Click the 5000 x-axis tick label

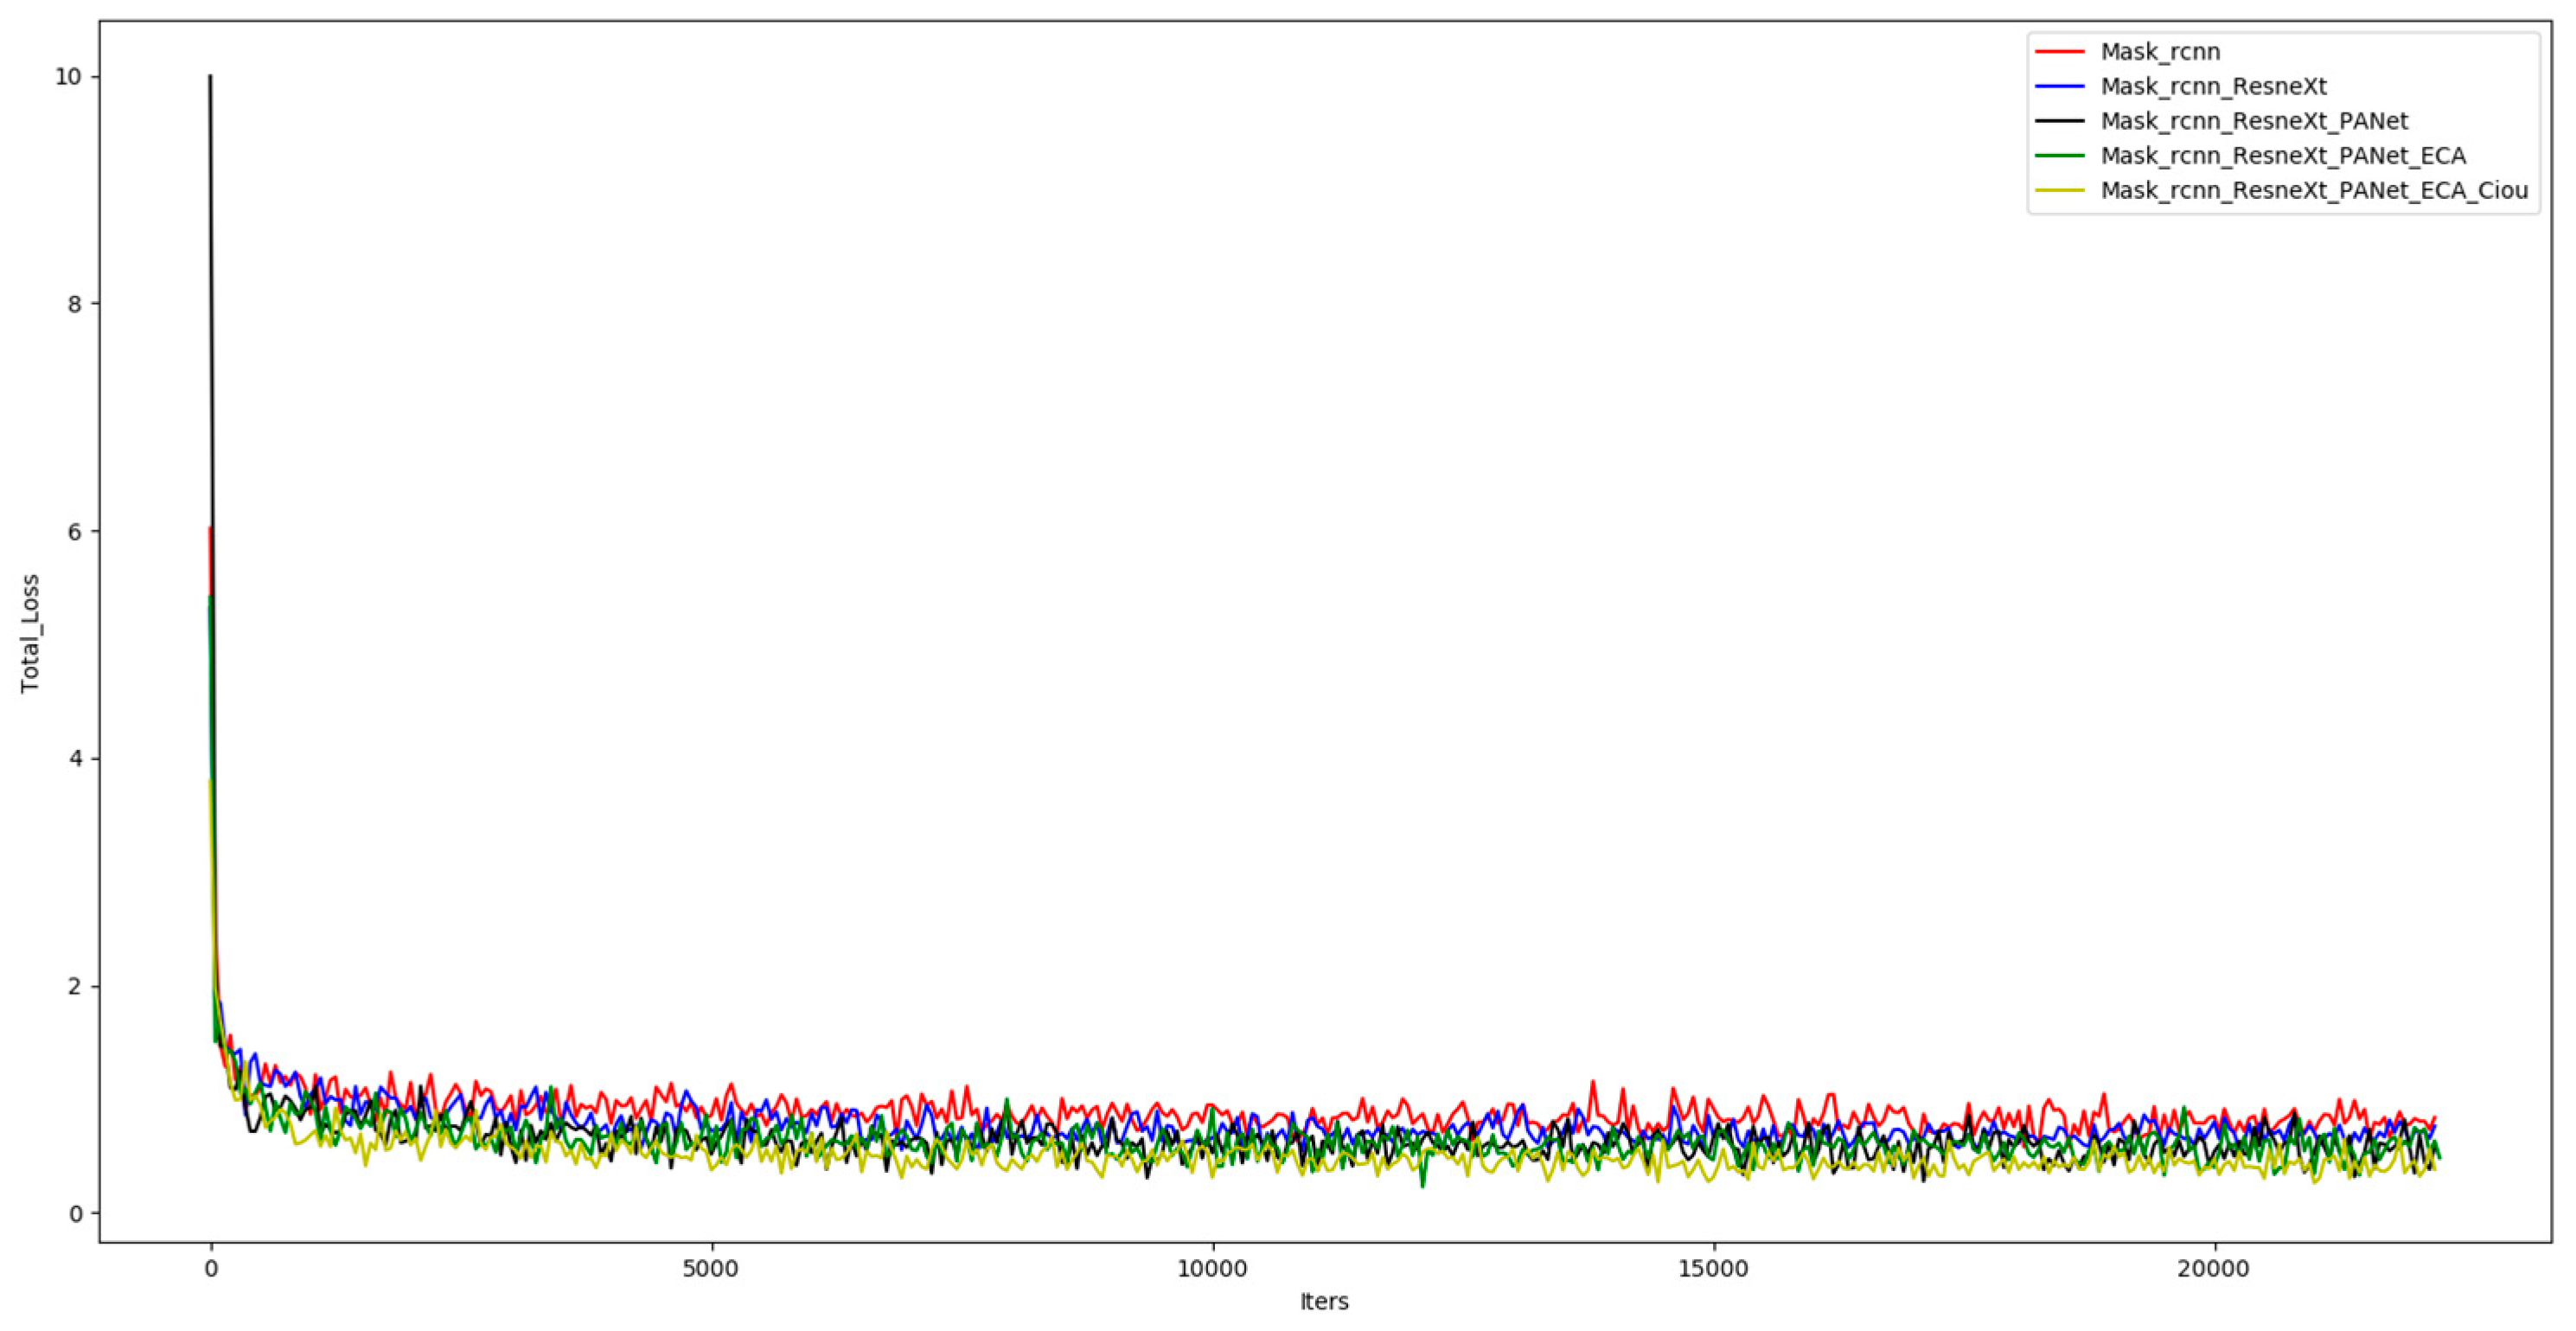tap(710, 1270)
